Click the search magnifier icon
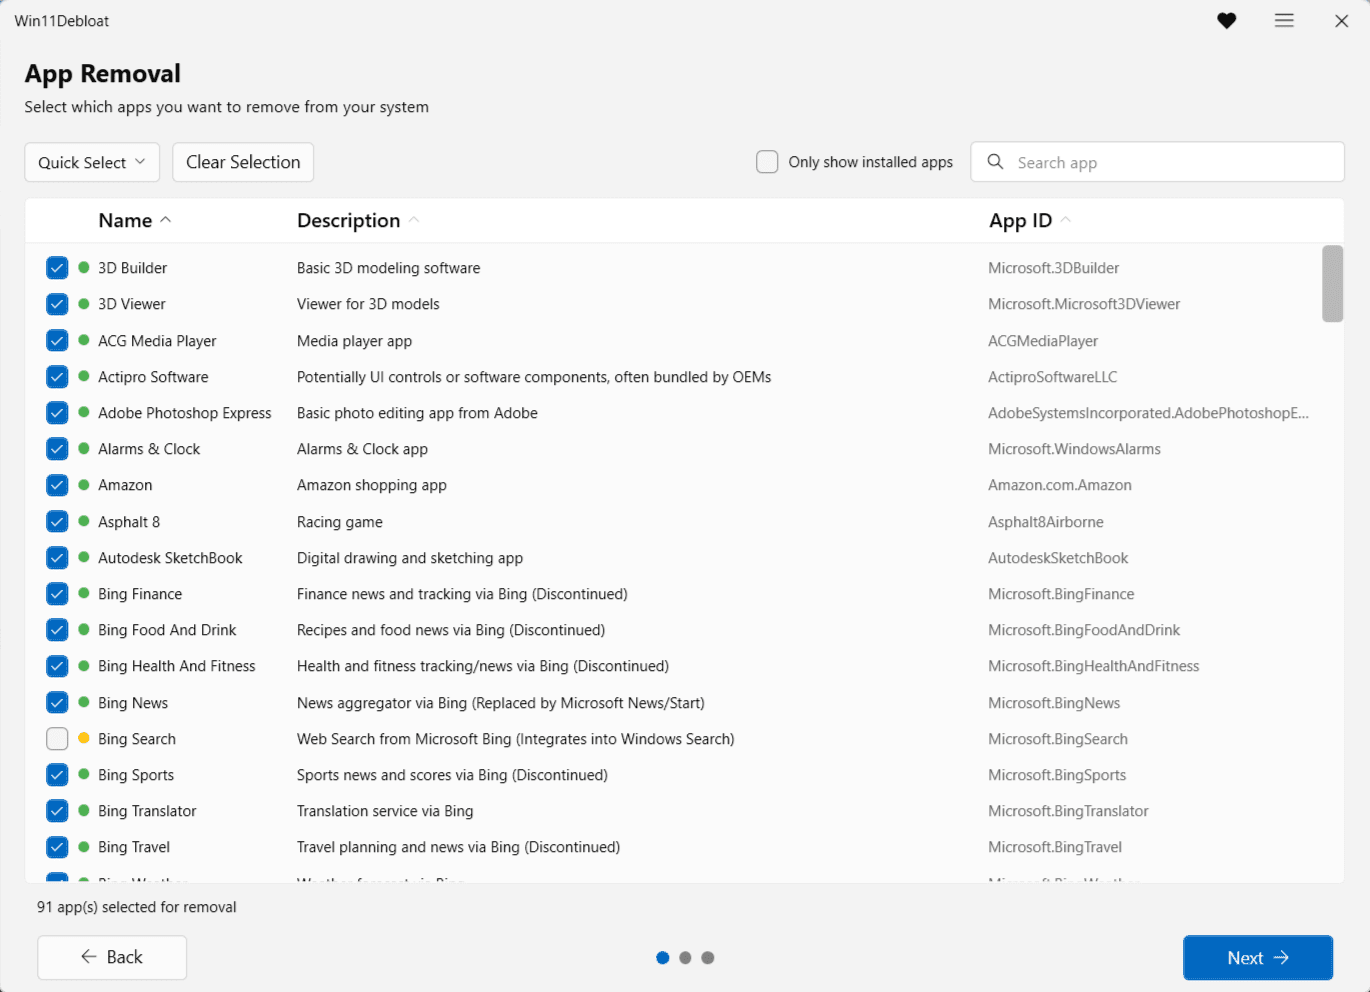1370x992 pixels. [x=995, y=162]
